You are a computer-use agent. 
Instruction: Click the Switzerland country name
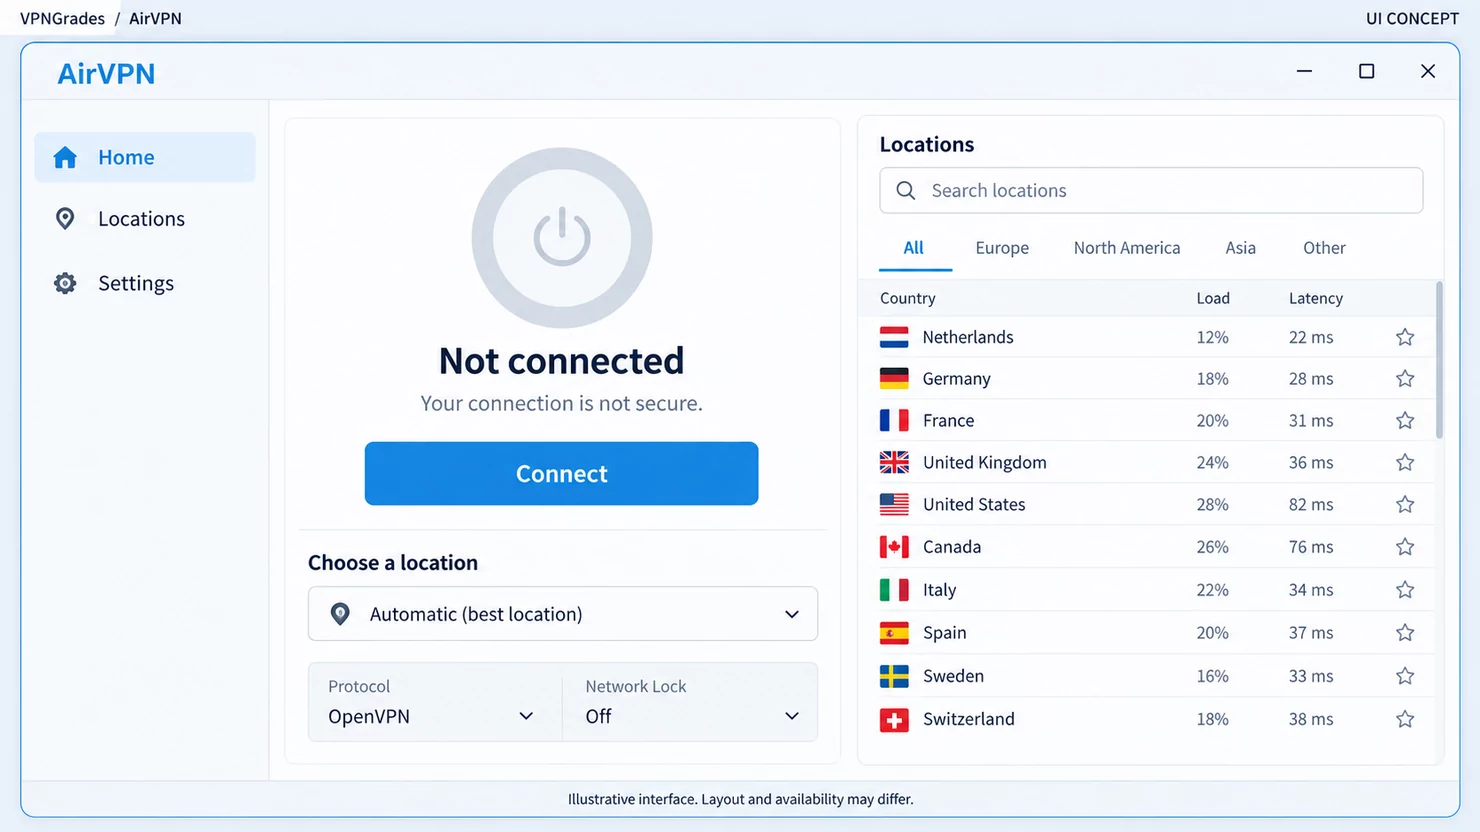pos(968,719)
